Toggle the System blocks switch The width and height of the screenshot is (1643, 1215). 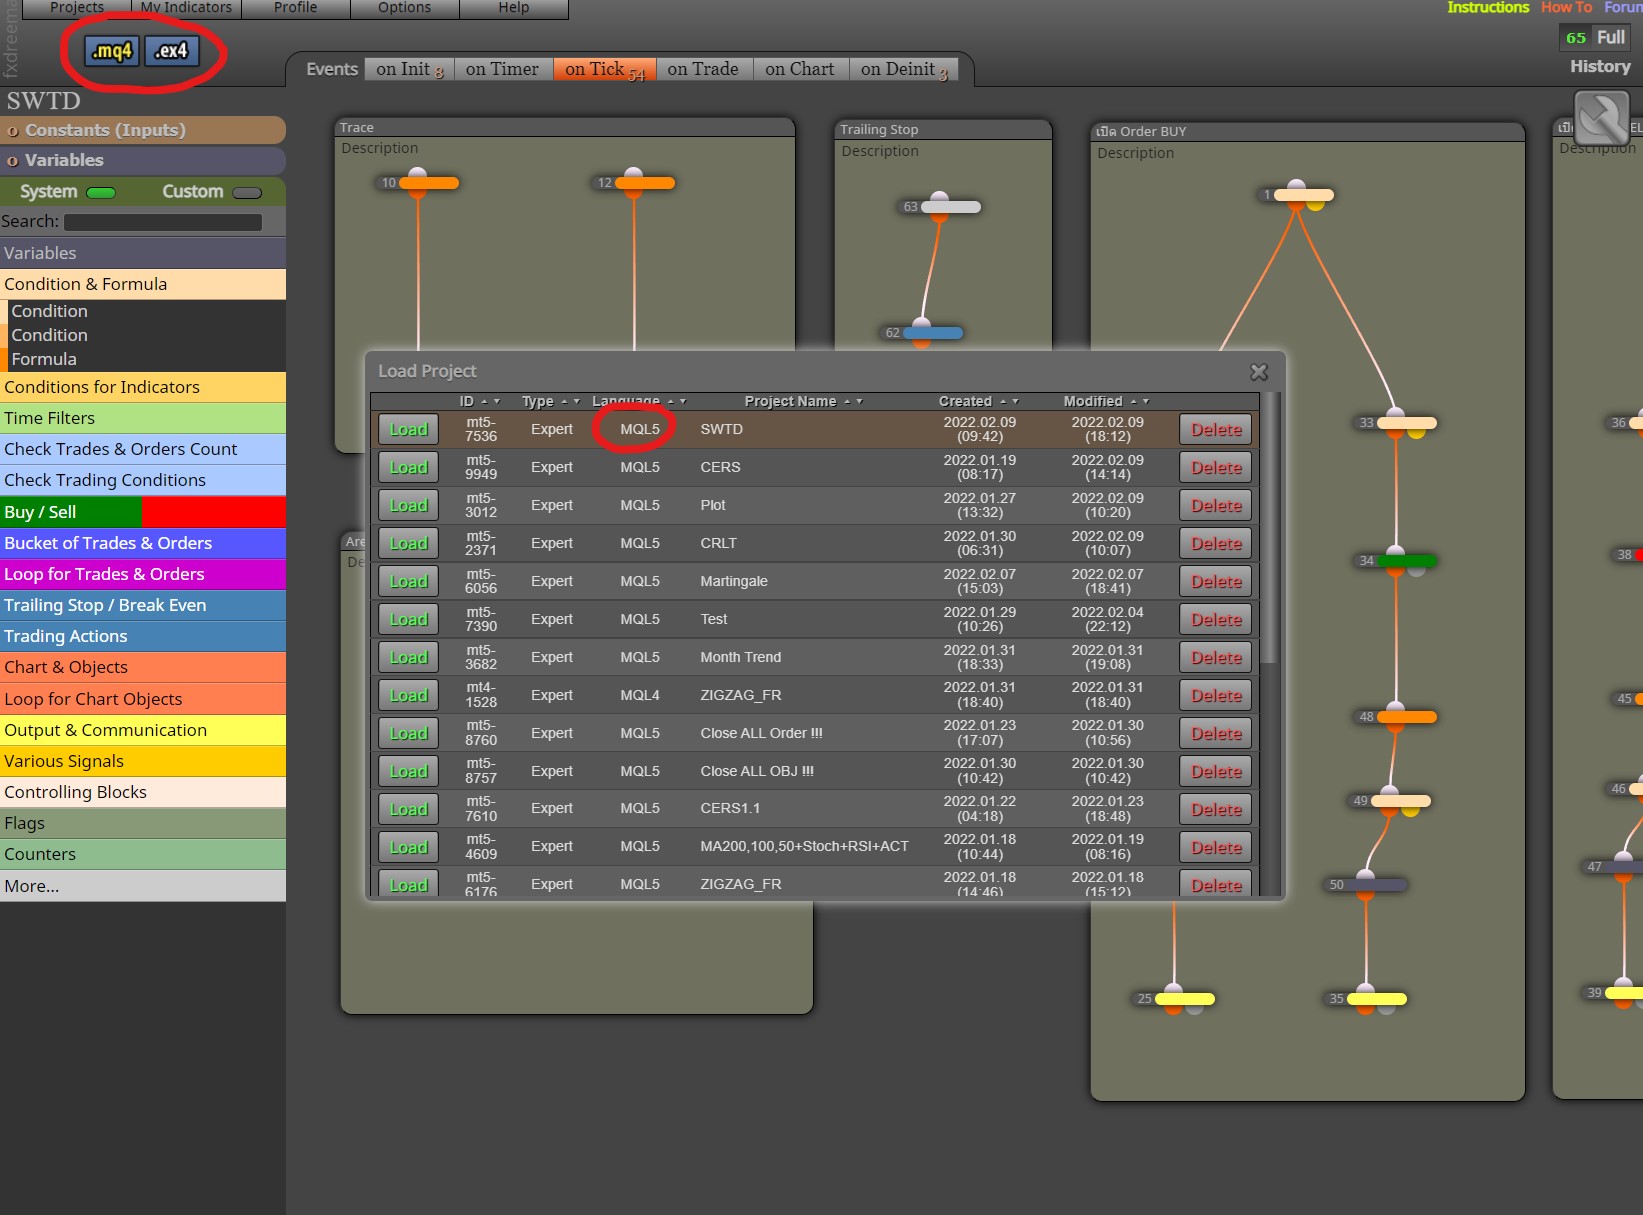101,192
